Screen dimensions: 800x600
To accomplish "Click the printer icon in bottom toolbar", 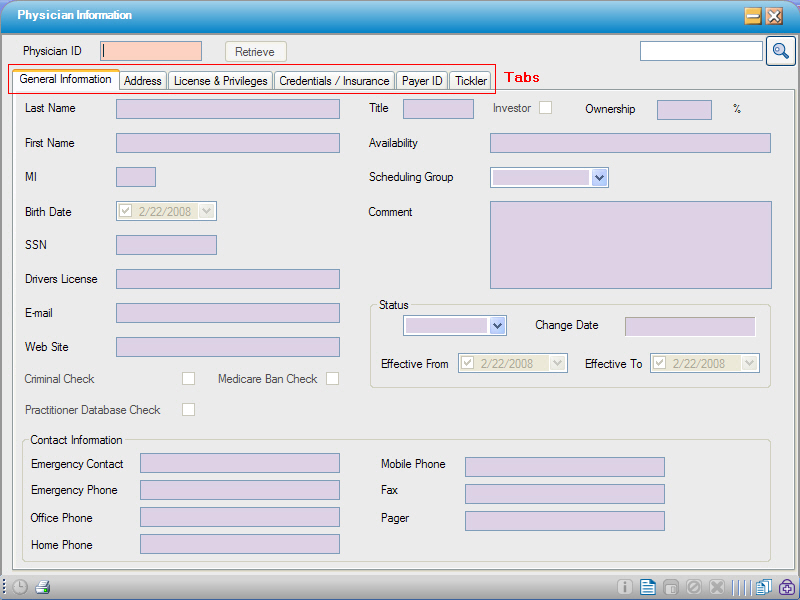I will (43, 587).
